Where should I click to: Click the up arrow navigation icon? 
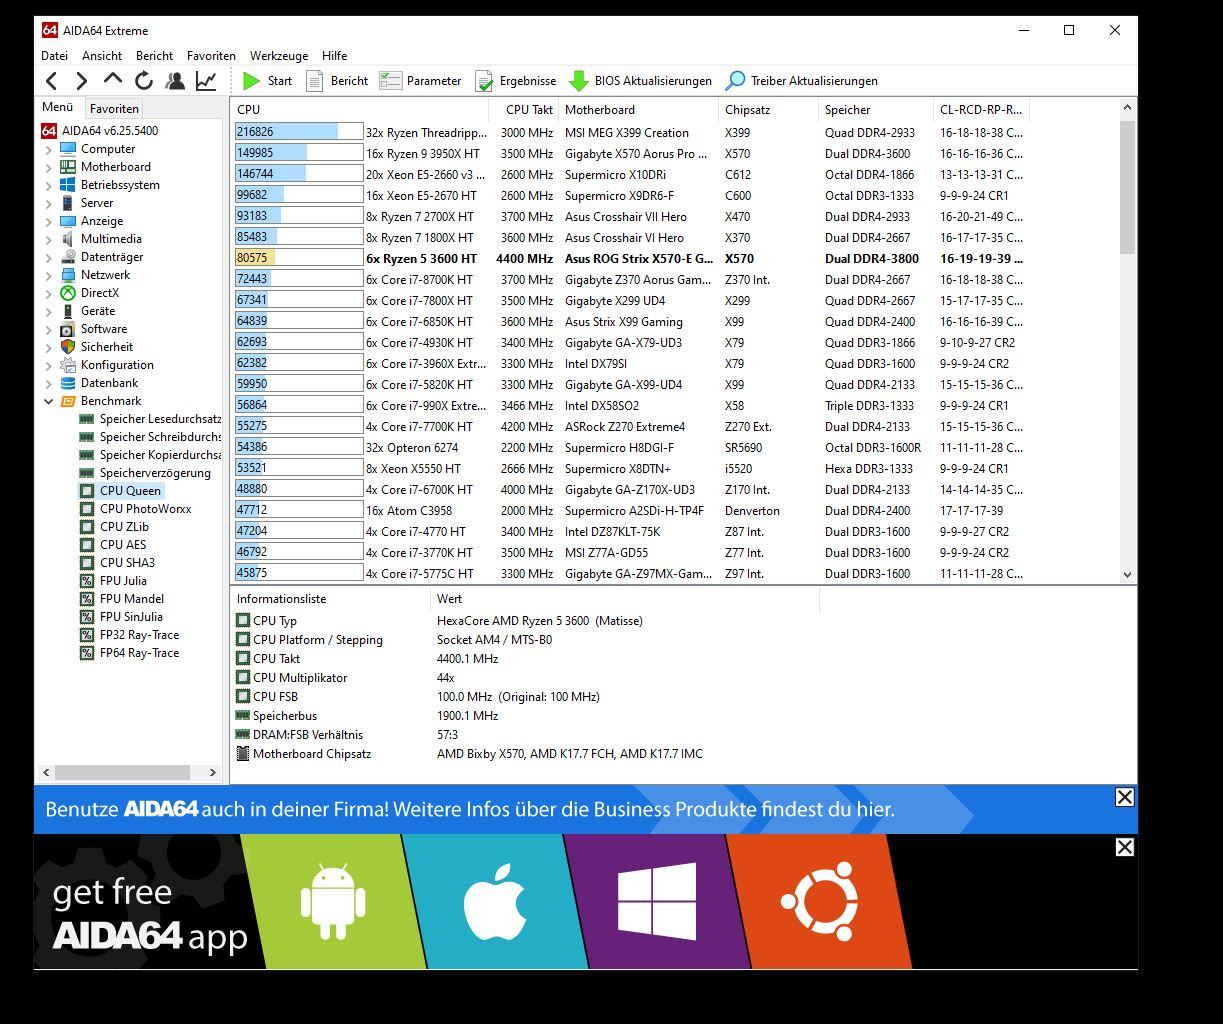click(x=113, y=81)
